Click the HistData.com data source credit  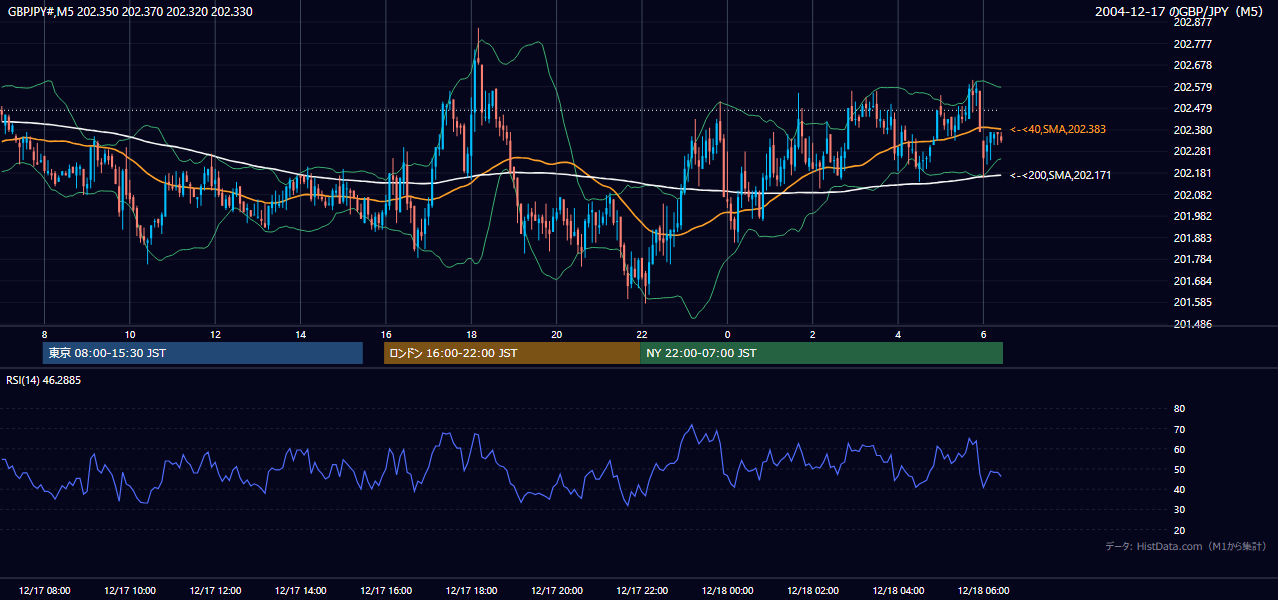coord(1186,546)
